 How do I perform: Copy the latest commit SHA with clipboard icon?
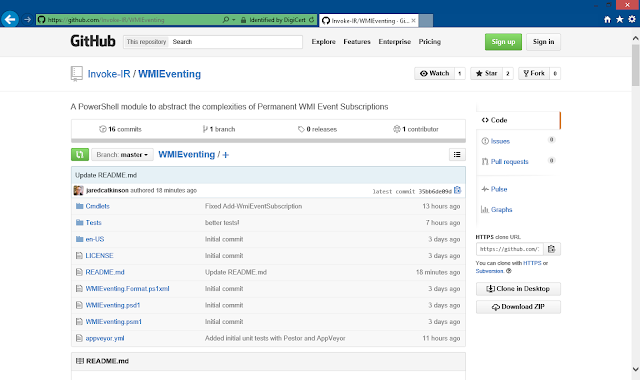coord(457,191)
